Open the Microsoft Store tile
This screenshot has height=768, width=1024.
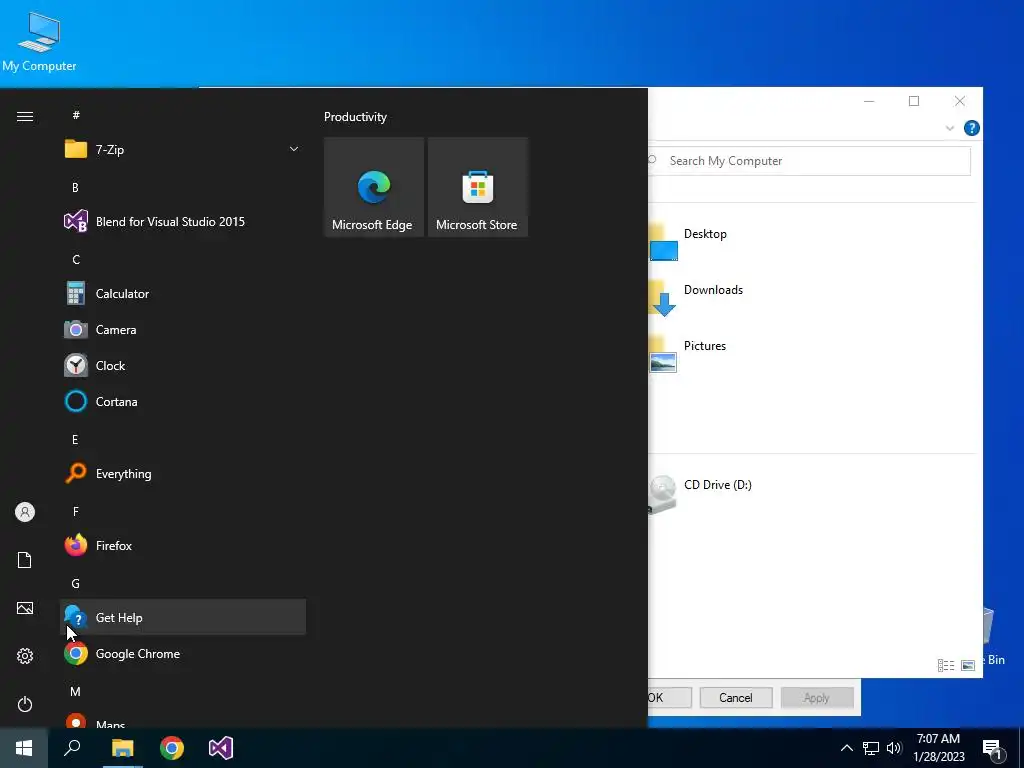coord(477,187)
